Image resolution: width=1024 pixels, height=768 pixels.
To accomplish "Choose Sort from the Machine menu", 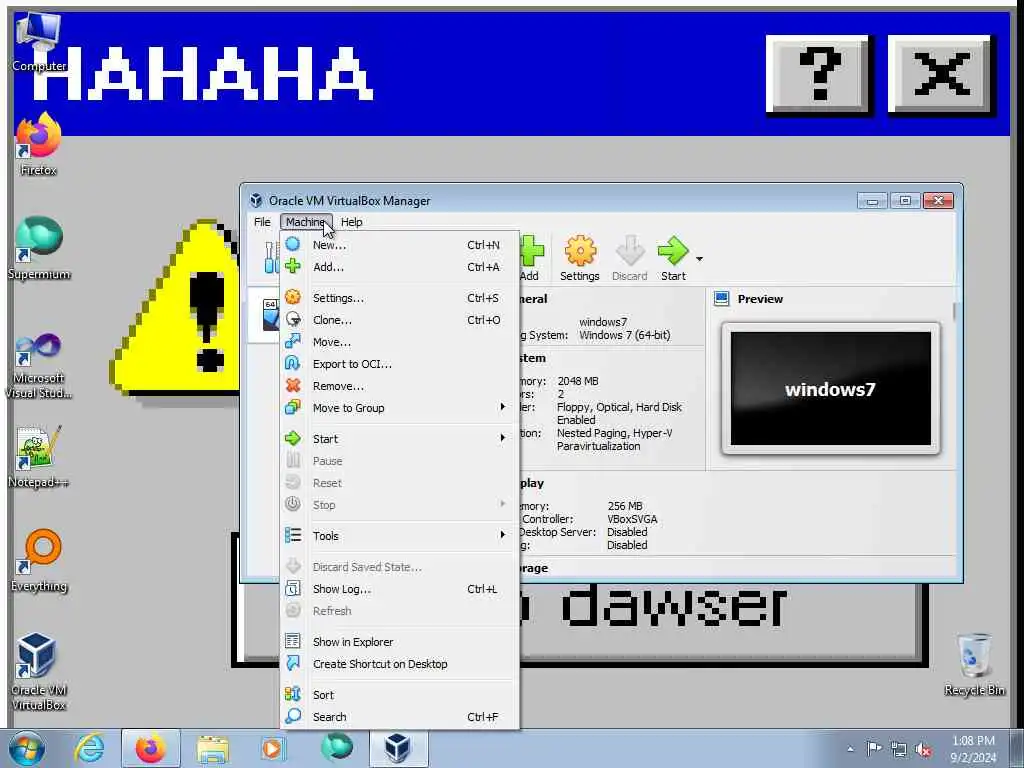I will pos(400,695).
